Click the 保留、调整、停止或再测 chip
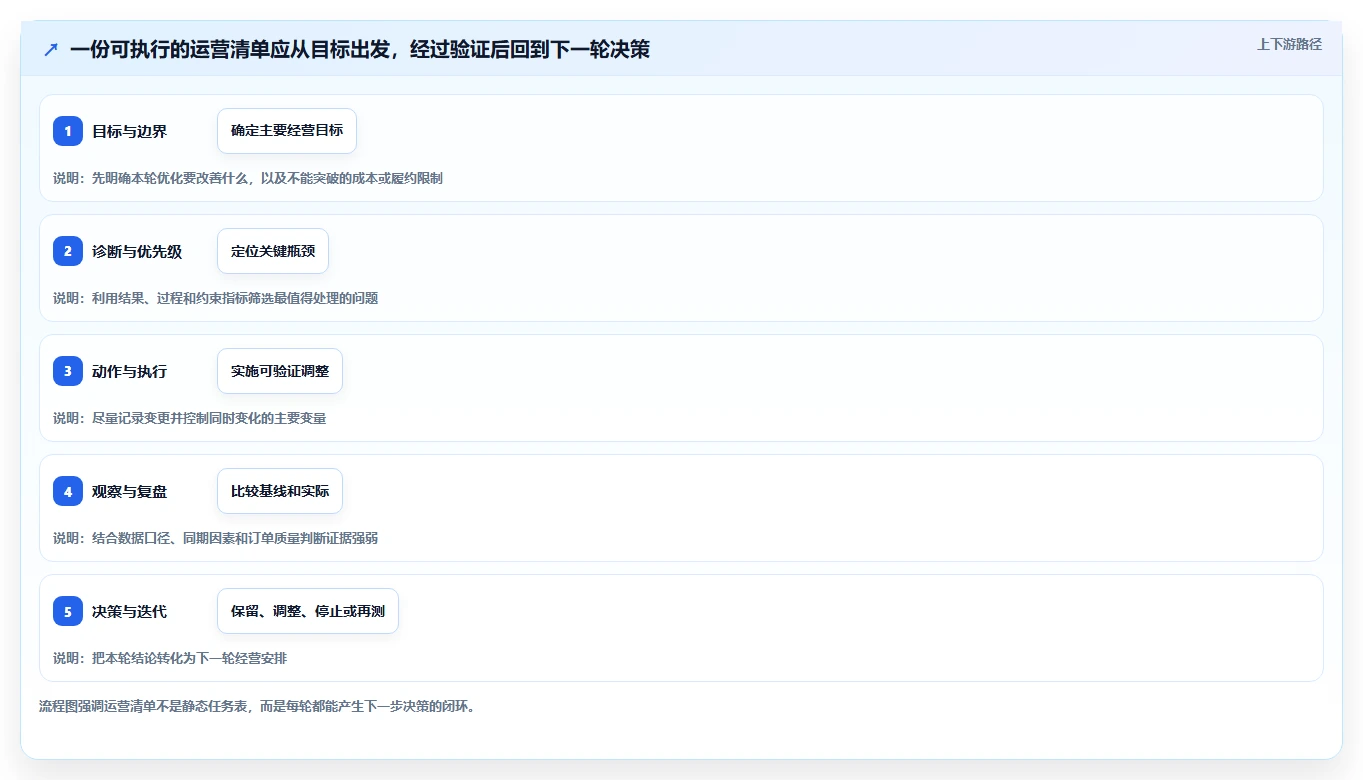The height and width of the screenshot is (780, 1363). tap(308, 611)
